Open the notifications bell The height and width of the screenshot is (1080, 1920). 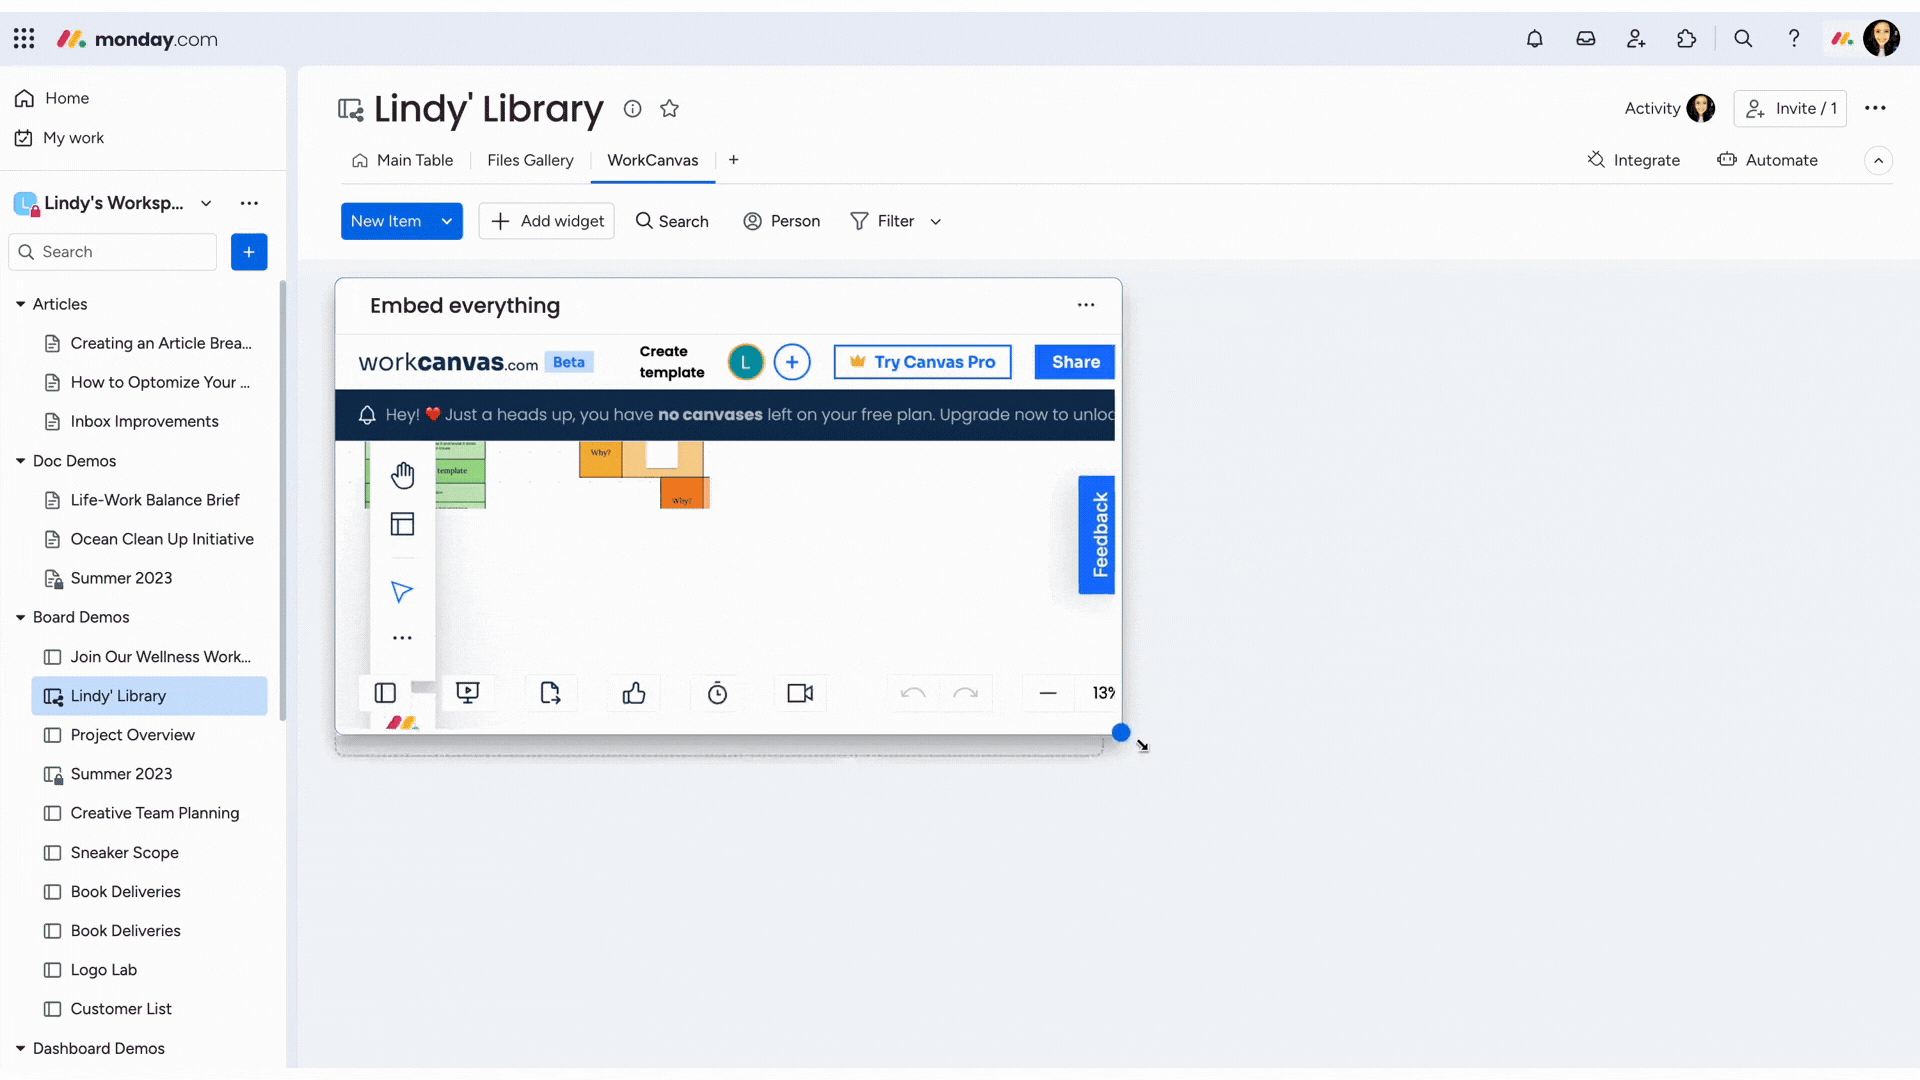coord(1534,39)
